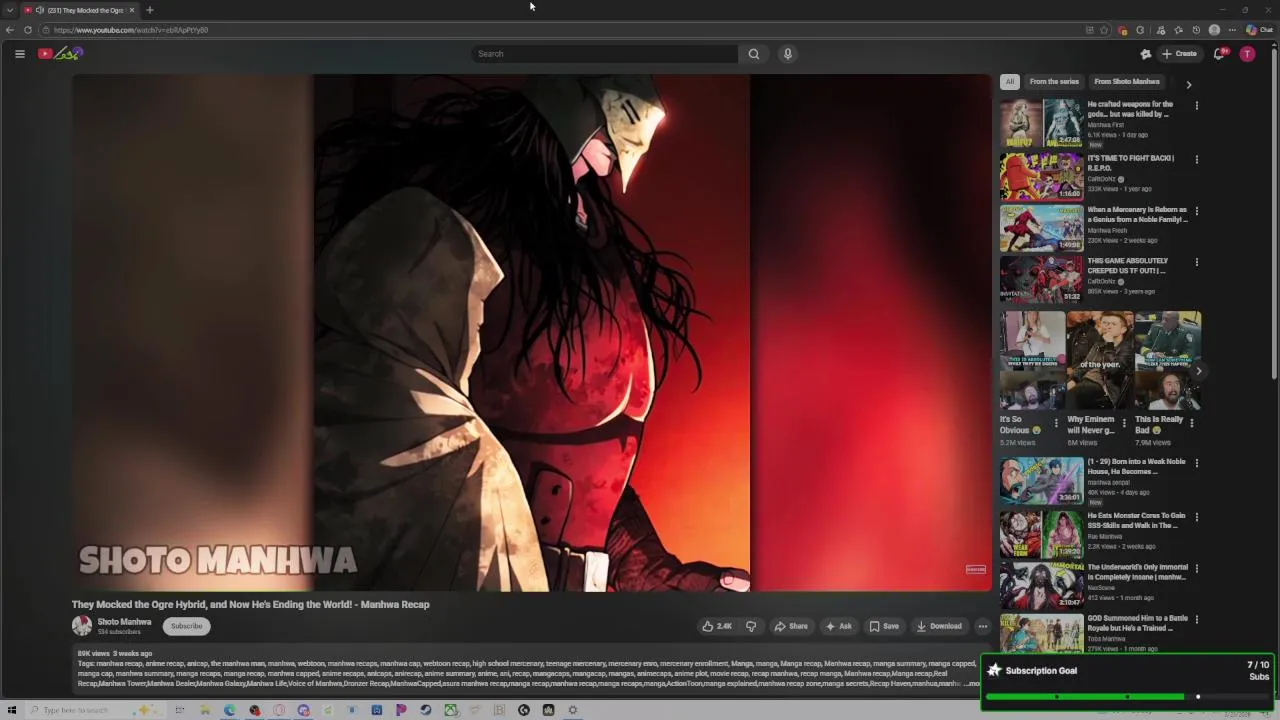Click the Create button

point(1180,54)
